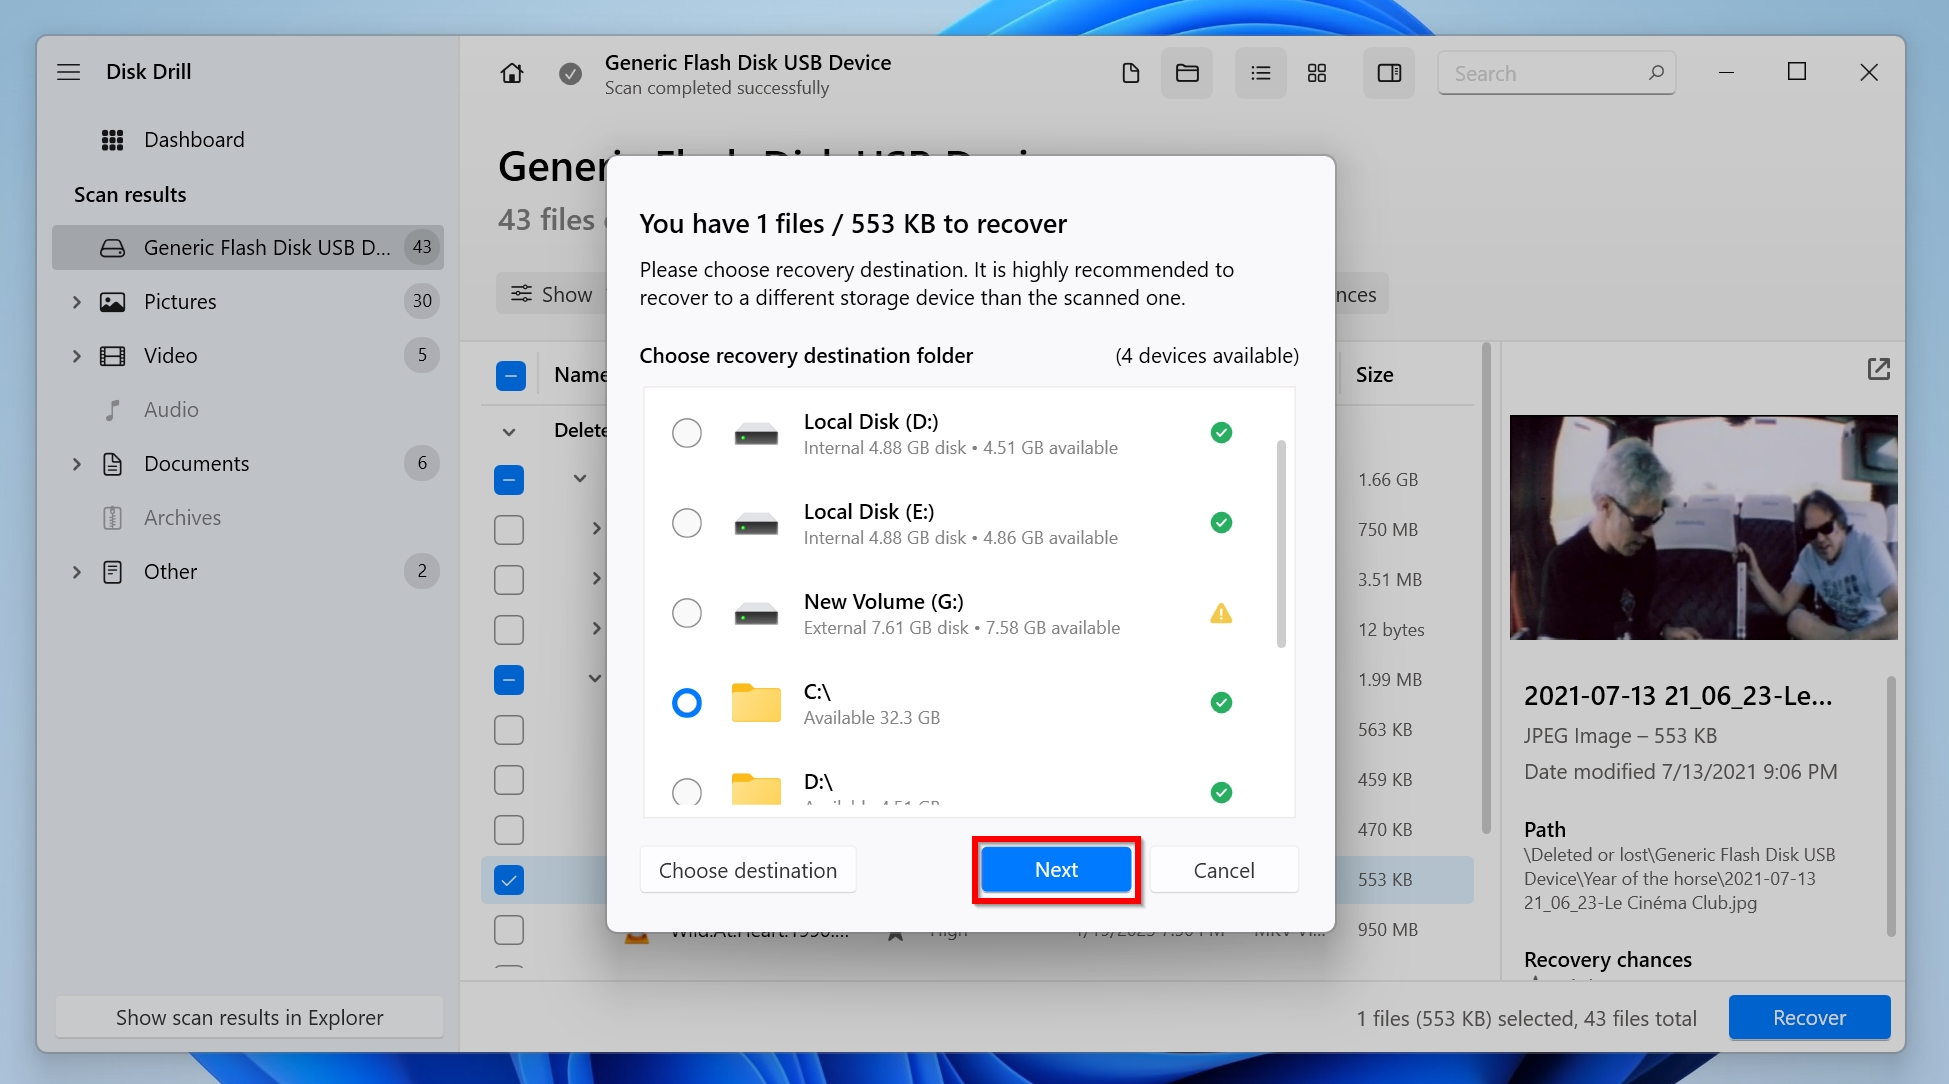Select the grid view layout icon
The height and width of the screenshot is (1084, 1949).
tap(1317, 73)
